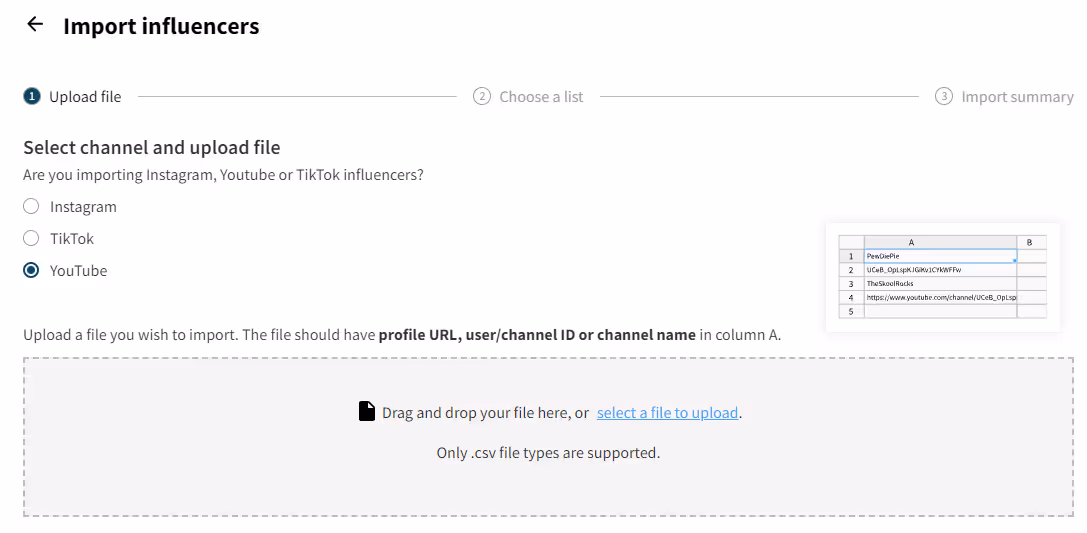This screenshot has height=533, width=1087.
Task: Open the Choose a list step label
Action: coord(541,97)
